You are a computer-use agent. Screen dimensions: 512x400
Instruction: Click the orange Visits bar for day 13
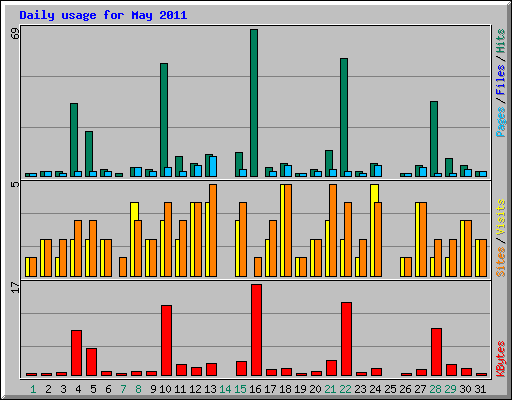click(213, 230)
